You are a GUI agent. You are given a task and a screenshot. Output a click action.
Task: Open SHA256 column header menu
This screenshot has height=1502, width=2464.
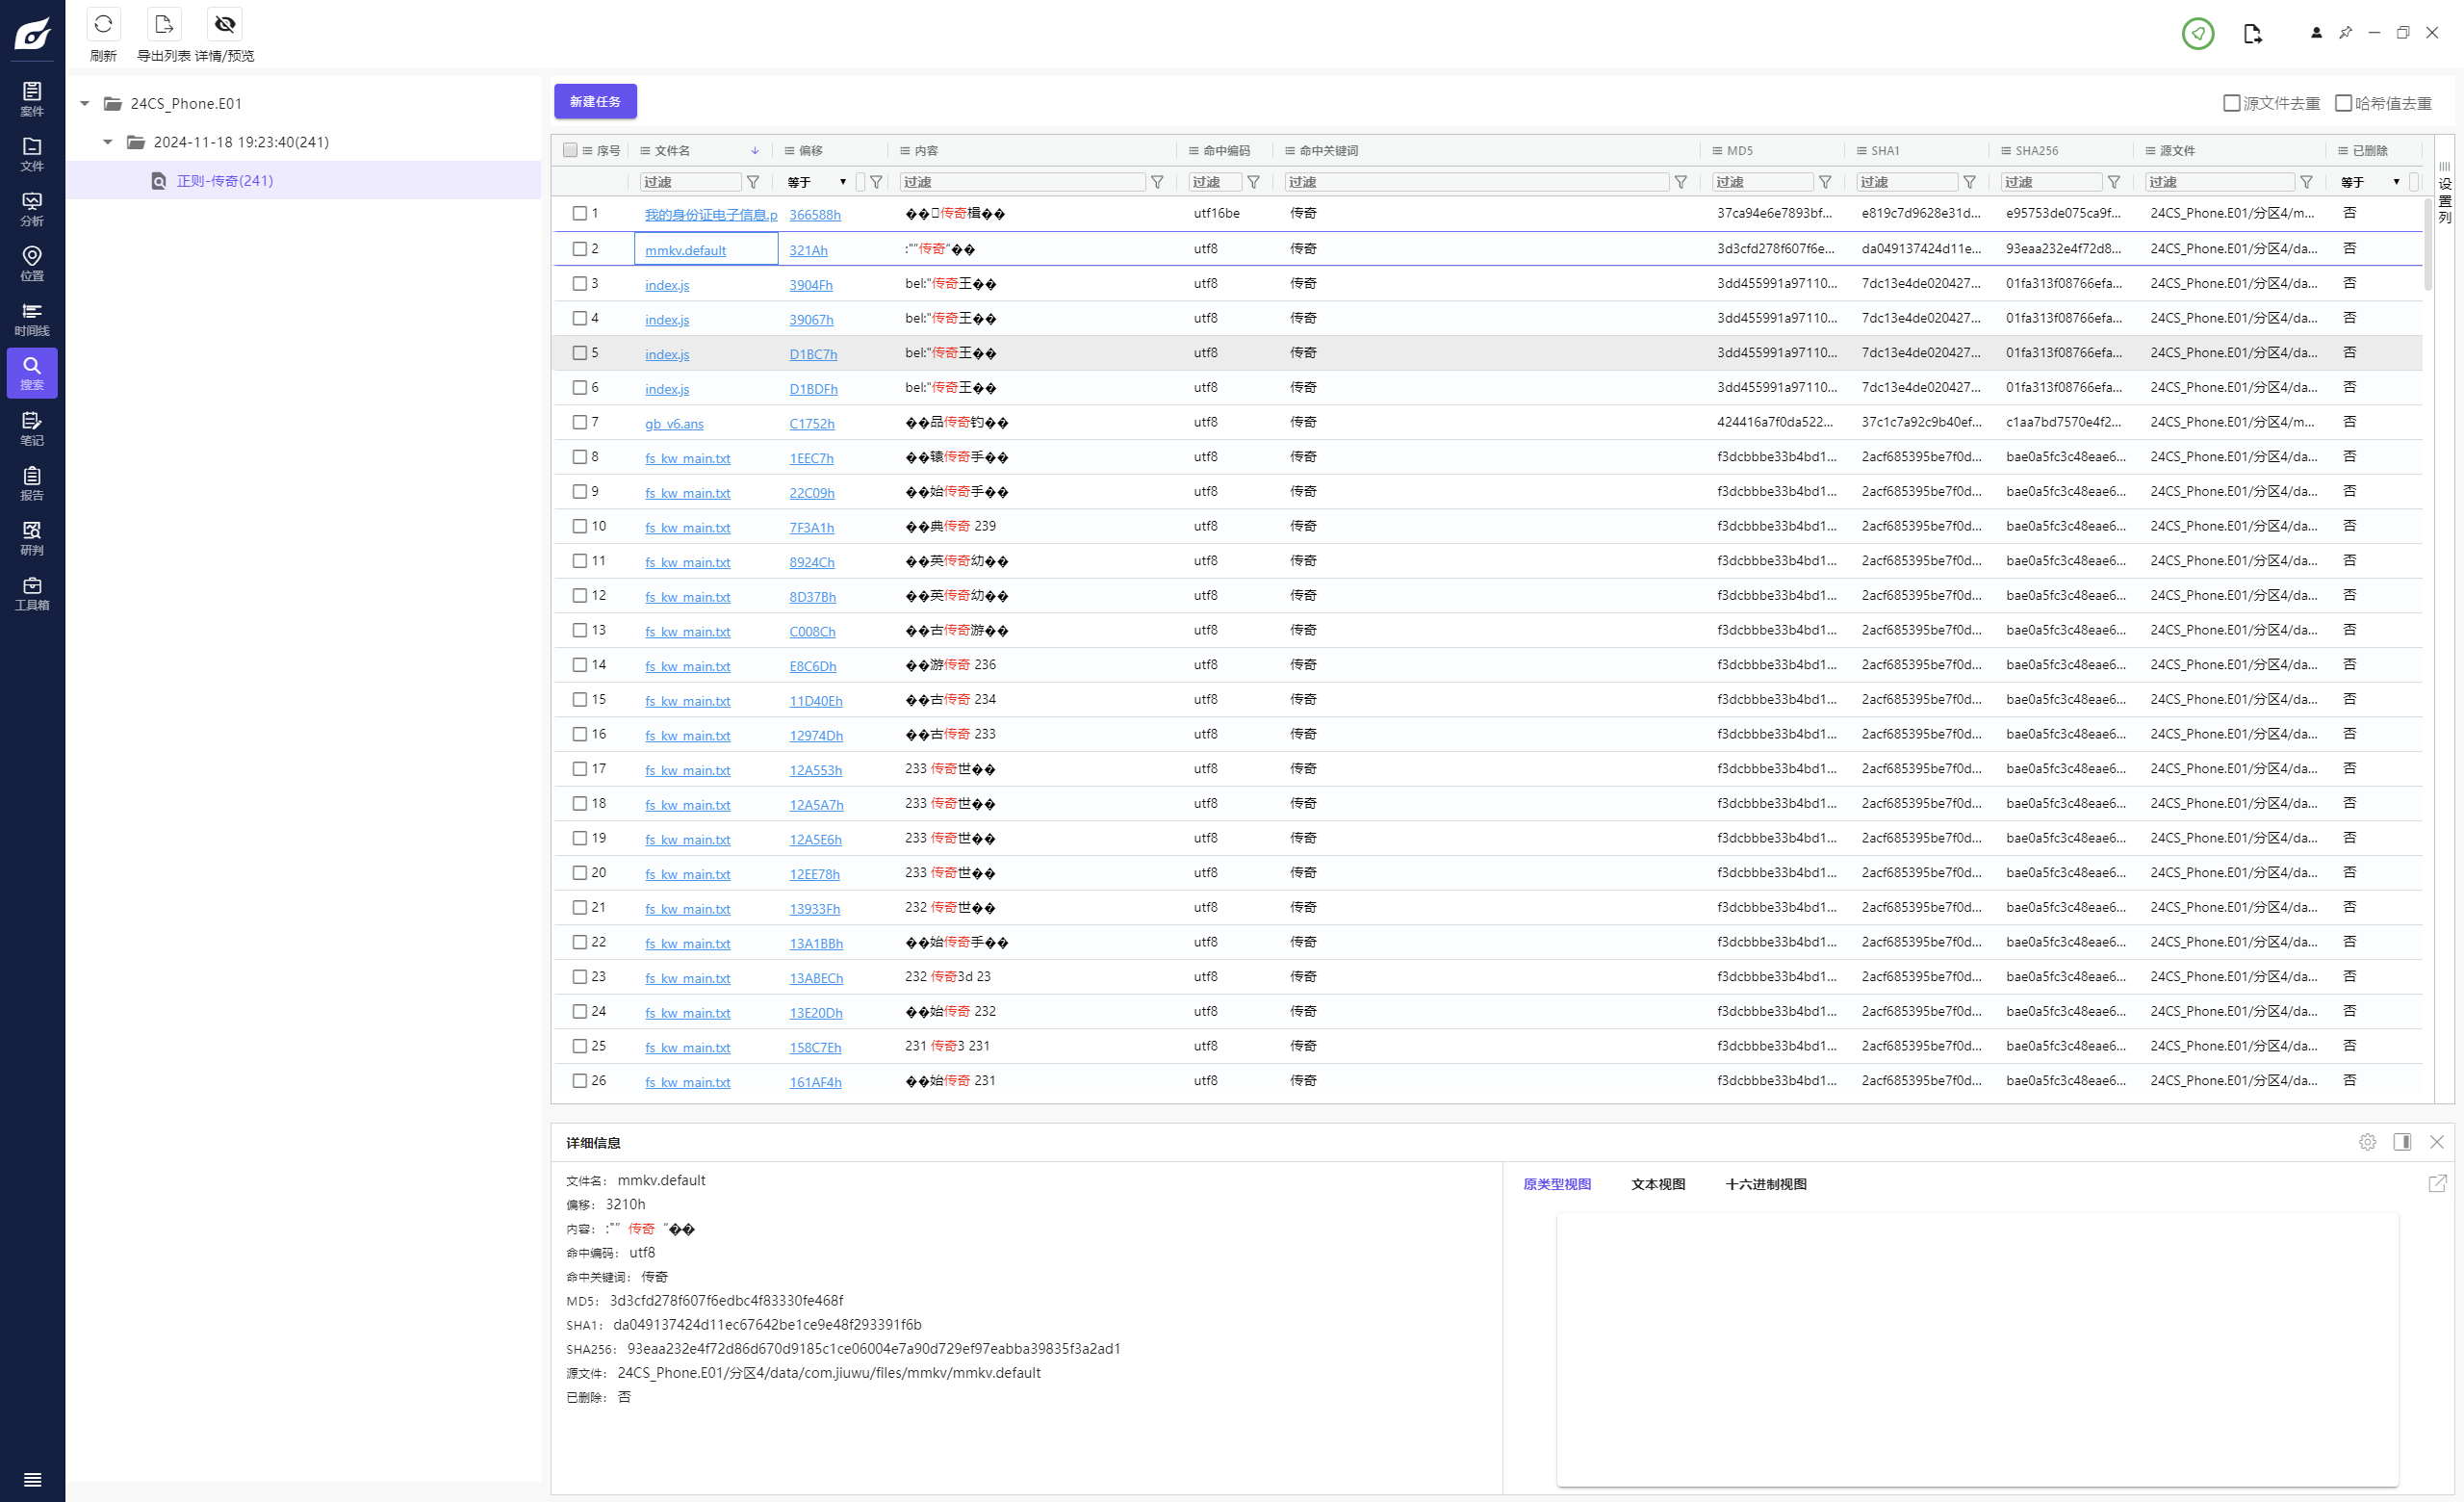click(2006, 151)
